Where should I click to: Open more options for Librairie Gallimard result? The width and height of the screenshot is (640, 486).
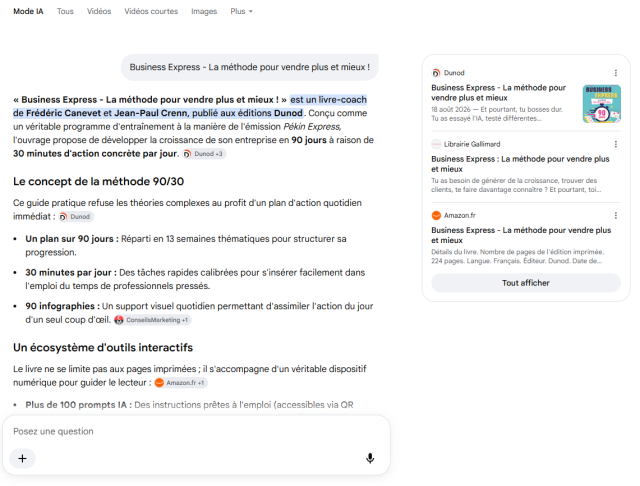(x=616, y=144)
